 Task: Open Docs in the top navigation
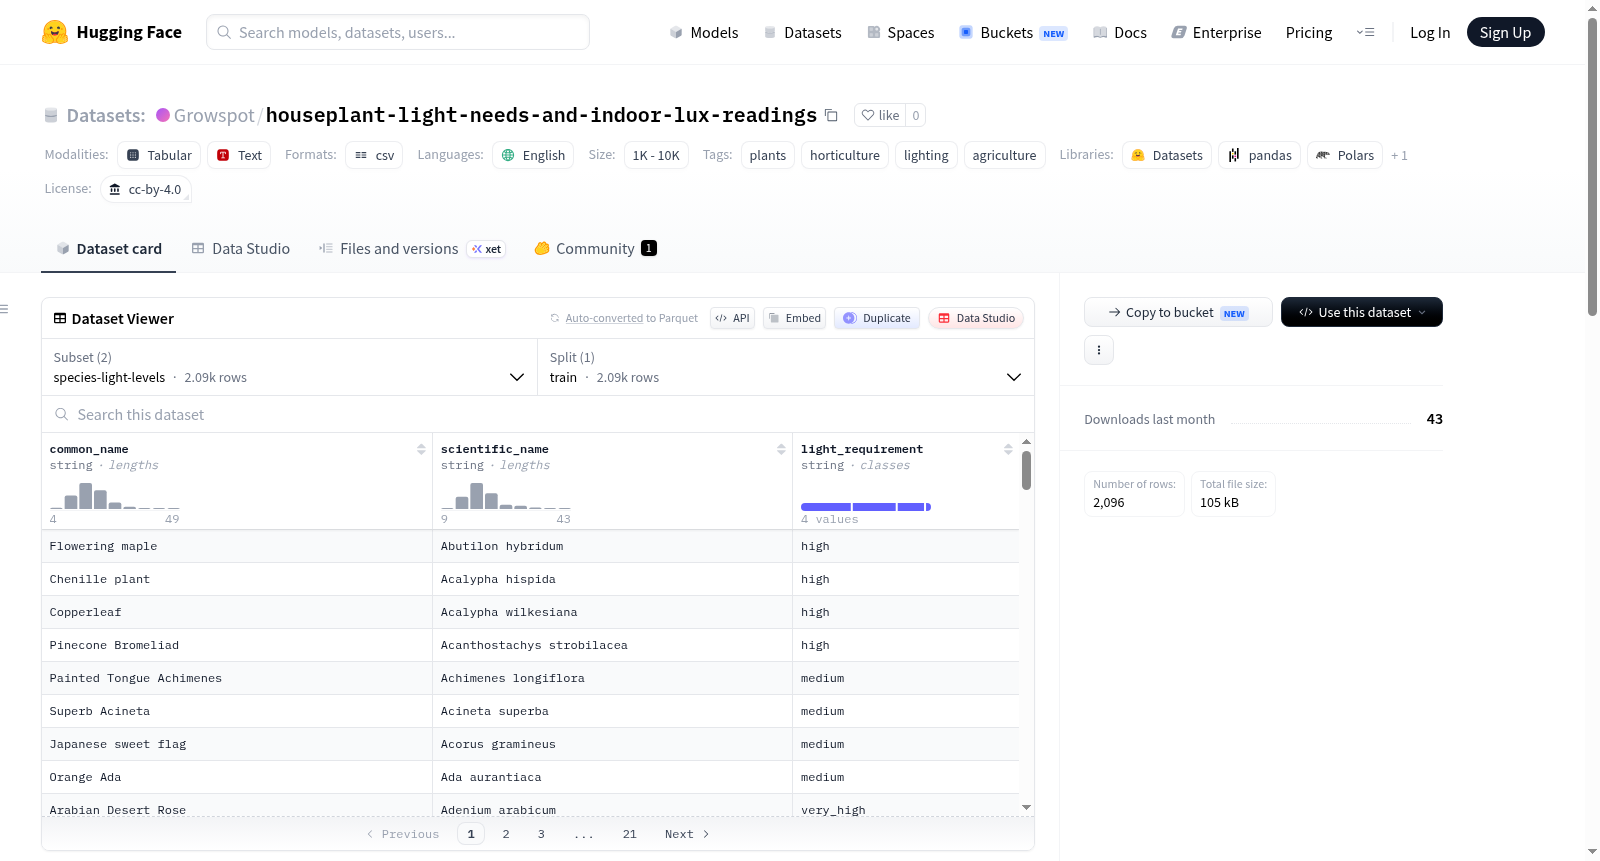tap(1120, 32)
